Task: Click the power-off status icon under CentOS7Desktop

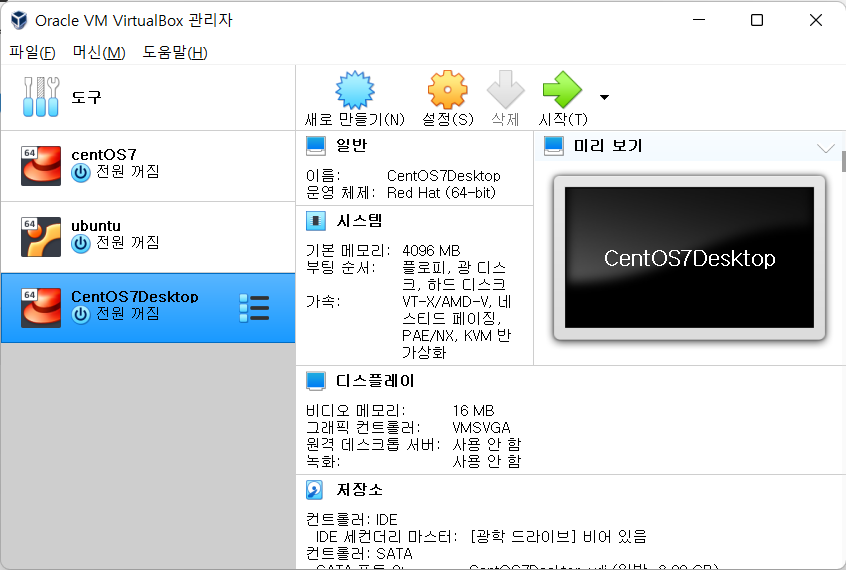Action: [81, 315]
